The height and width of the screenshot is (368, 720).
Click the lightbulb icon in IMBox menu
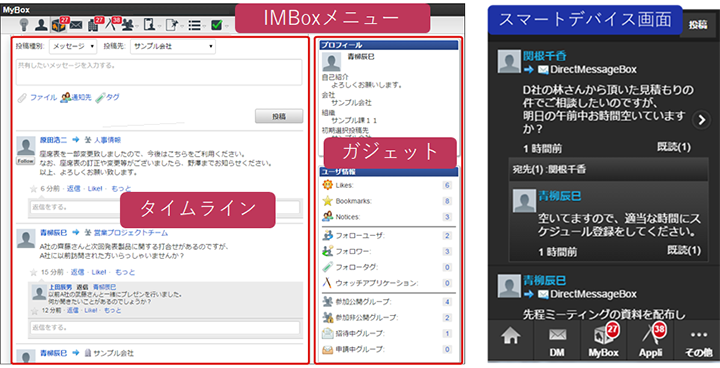click(x=23, y=25)
